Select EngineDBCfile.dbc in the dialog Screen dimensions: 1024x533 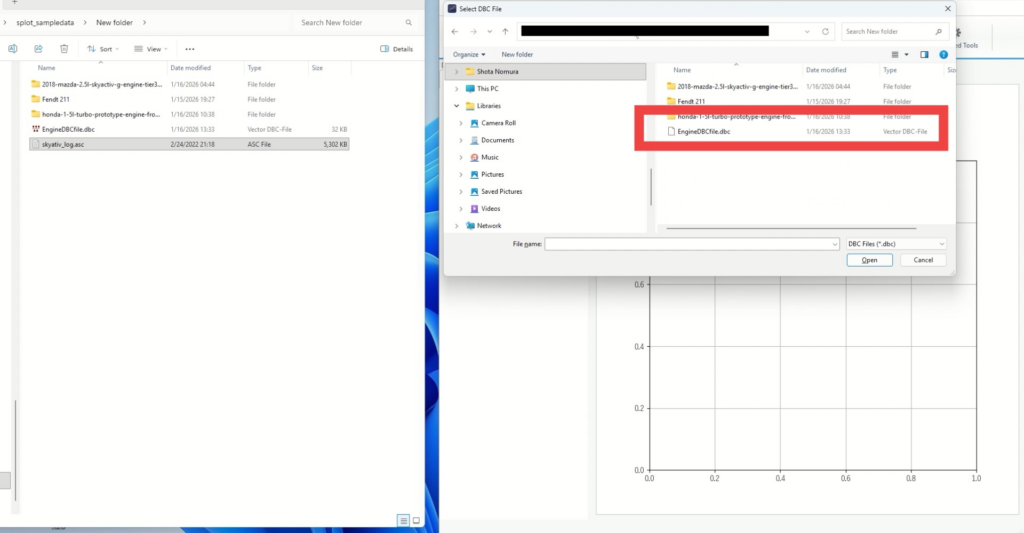click(x=703, y=132)
